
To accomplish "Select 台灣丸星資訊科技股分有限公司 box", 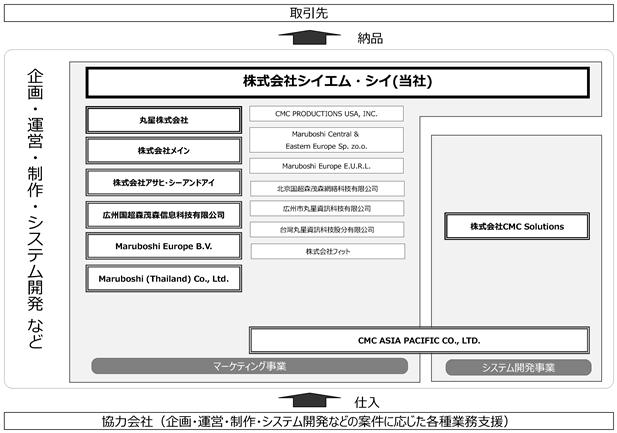I will point(327,229).
